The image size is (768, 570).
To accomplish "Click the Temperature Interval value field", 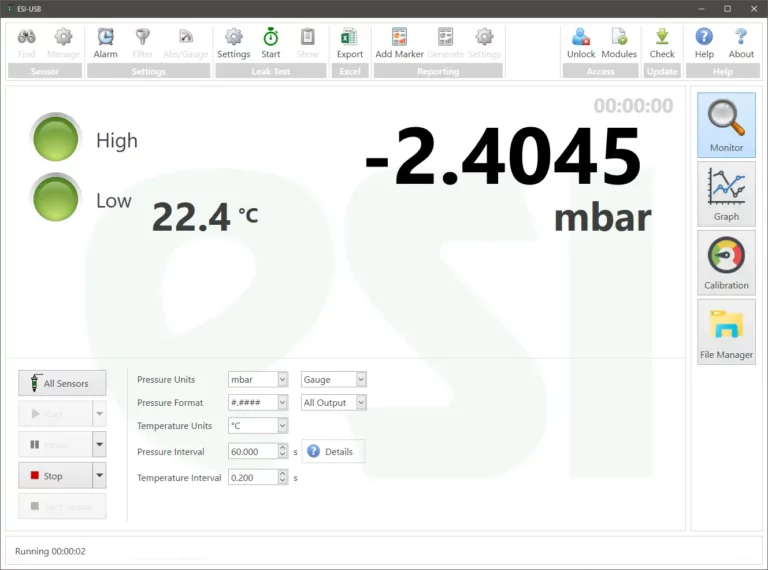I will [253, 477].
